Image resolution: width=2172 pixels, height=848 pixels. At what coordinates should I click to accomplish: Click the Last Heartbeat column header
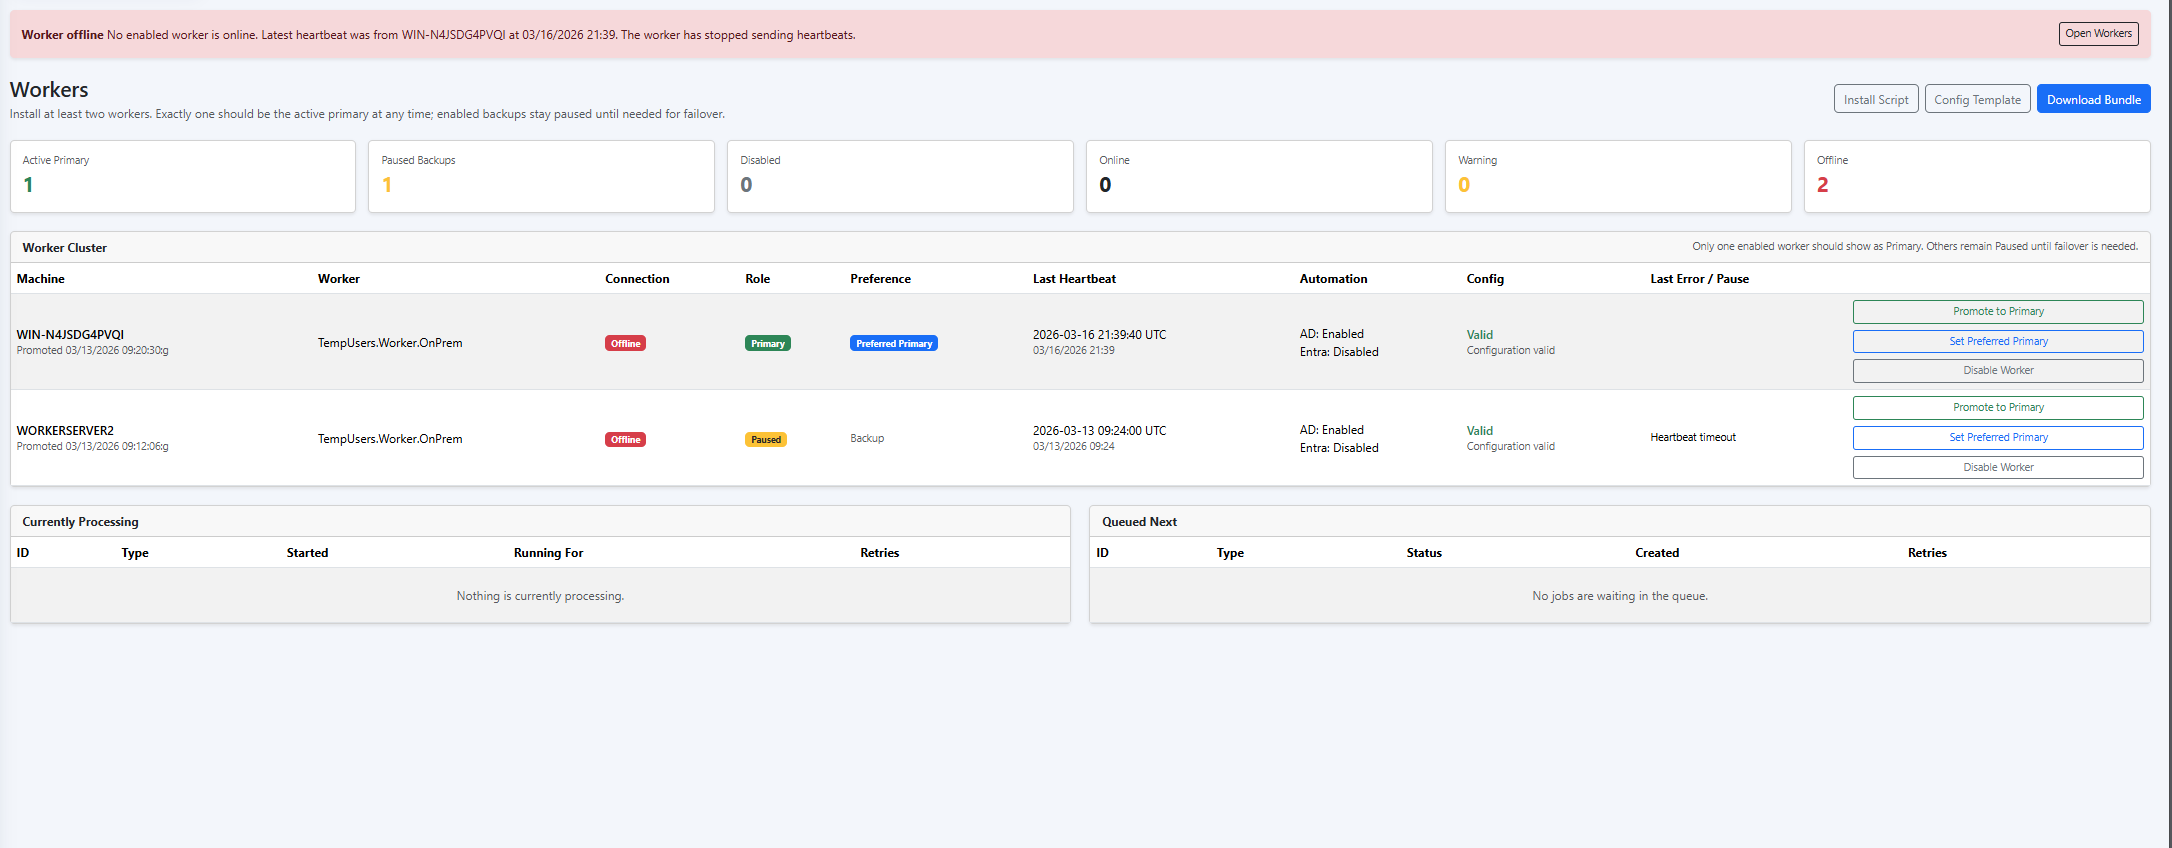click(x=1074, y=279)
